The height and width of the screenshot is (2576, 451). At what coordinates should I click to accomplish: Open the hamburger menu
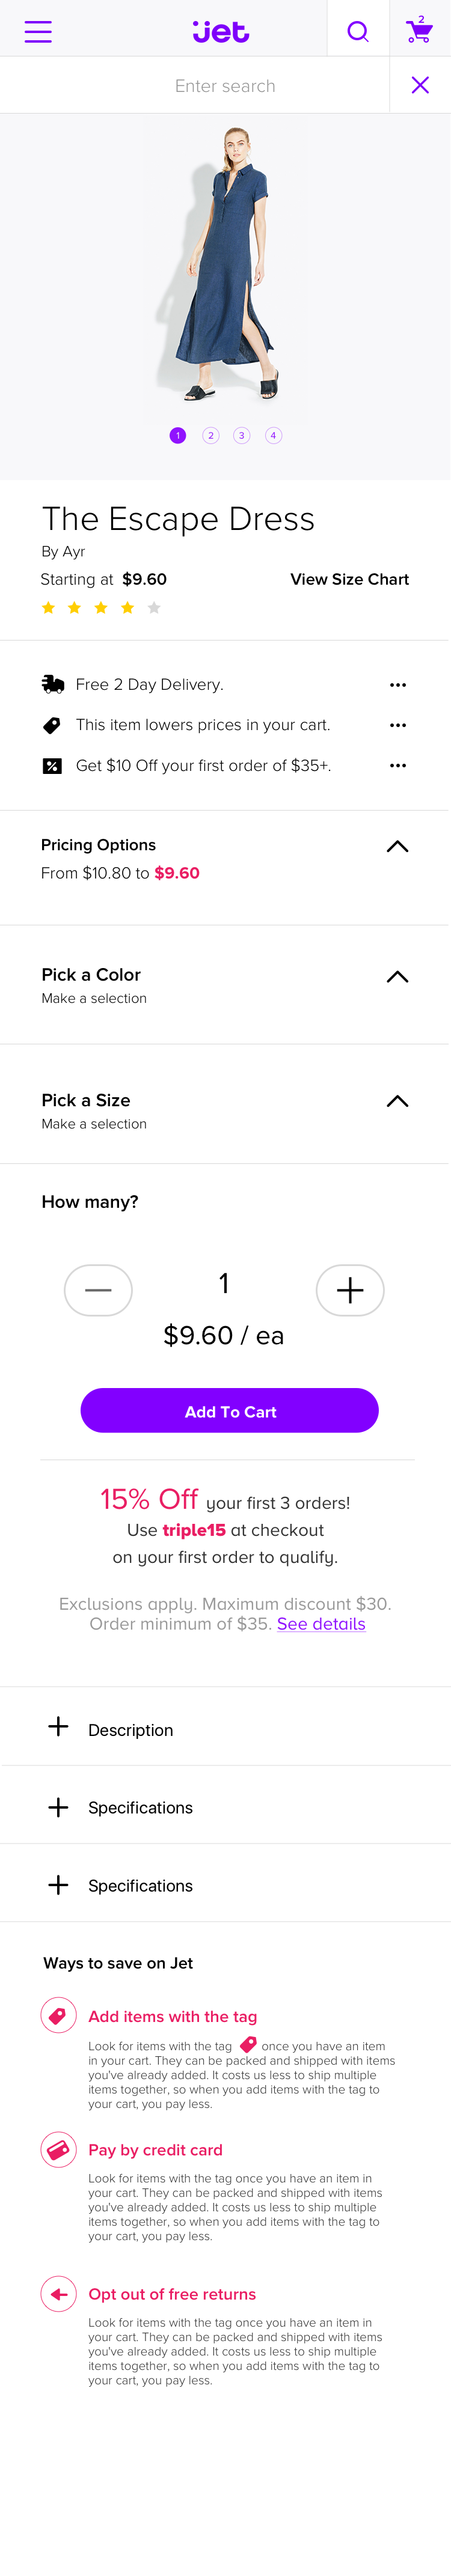[x=38, y=32]
